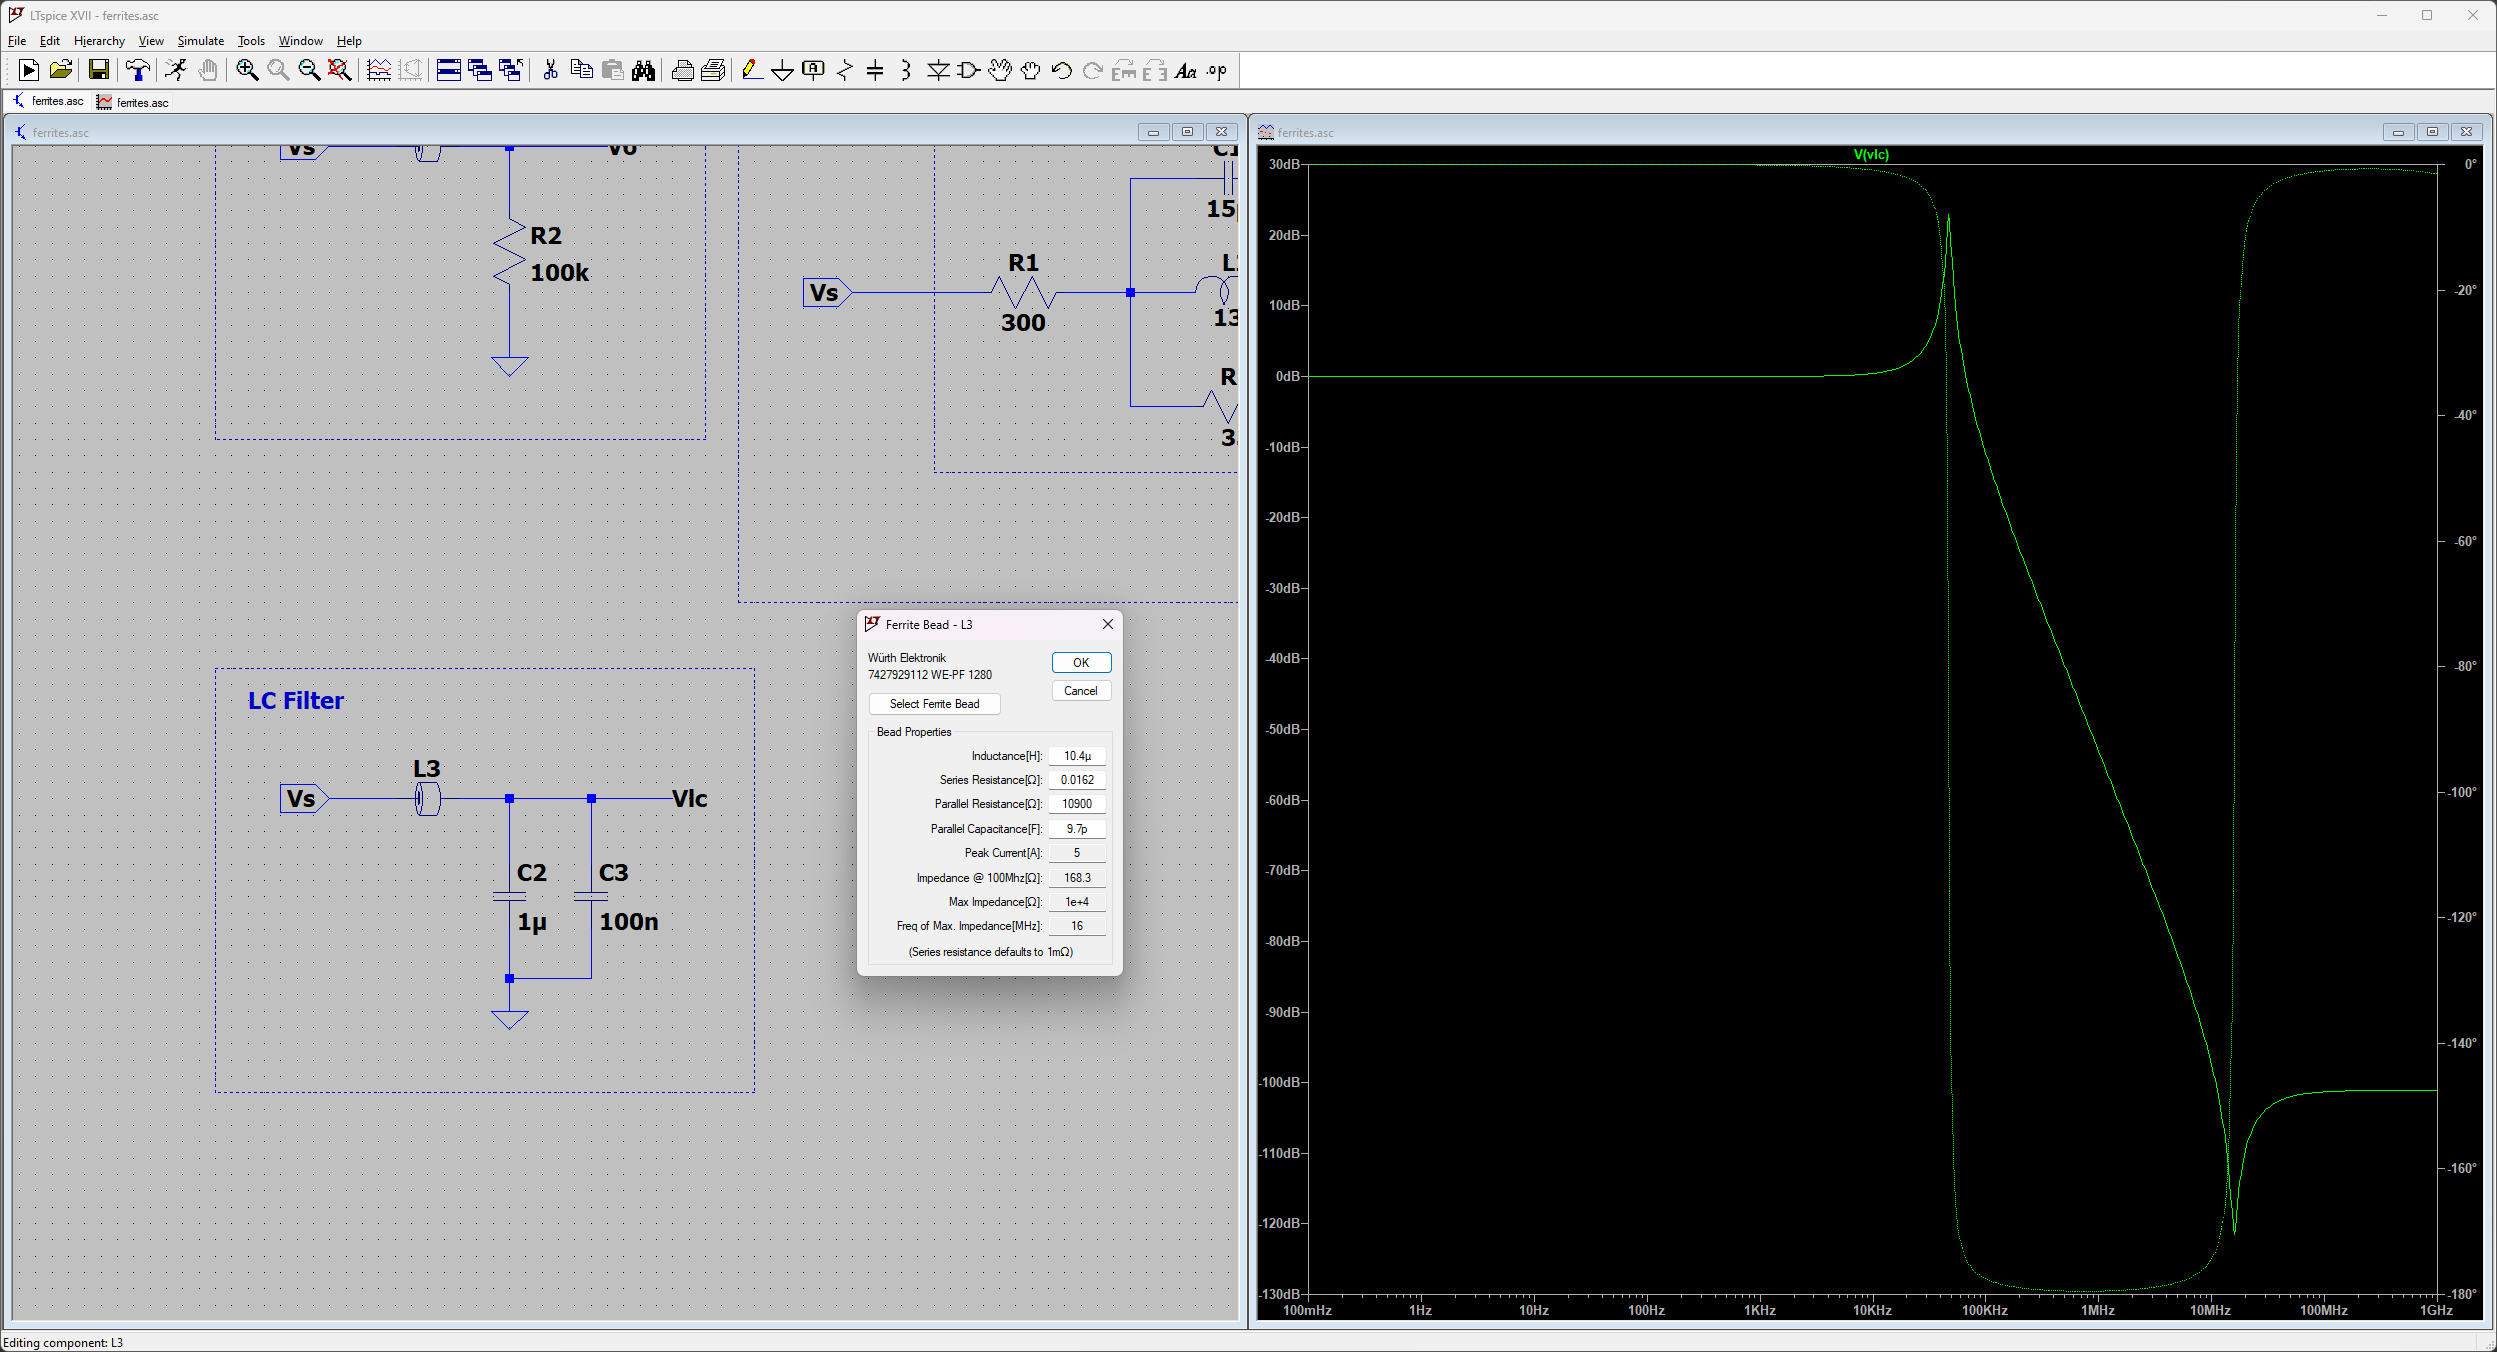
Task: Click the C2 capacitor label
Action: tap(531, 873)
